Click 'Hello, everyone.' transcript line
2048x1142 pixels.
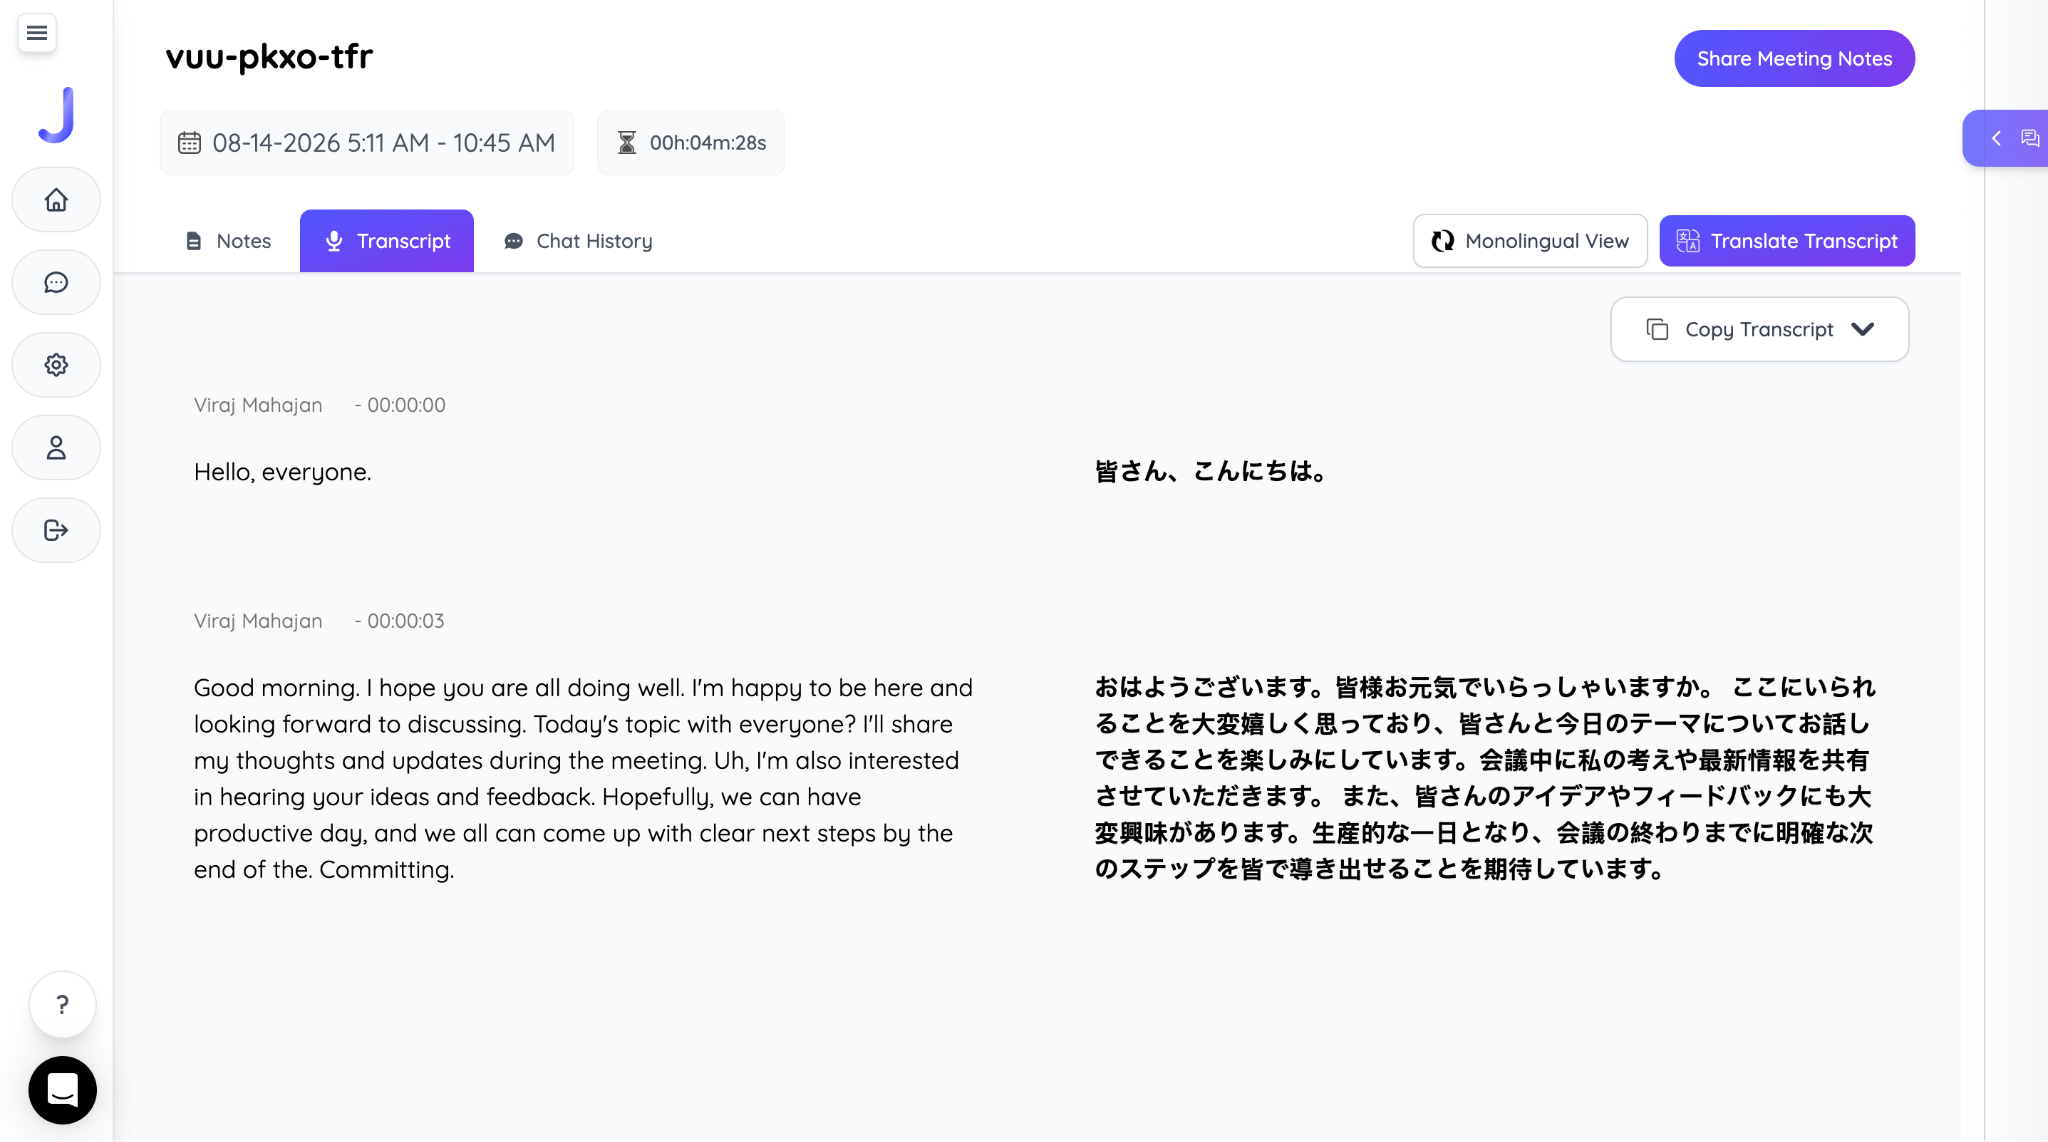283,472
